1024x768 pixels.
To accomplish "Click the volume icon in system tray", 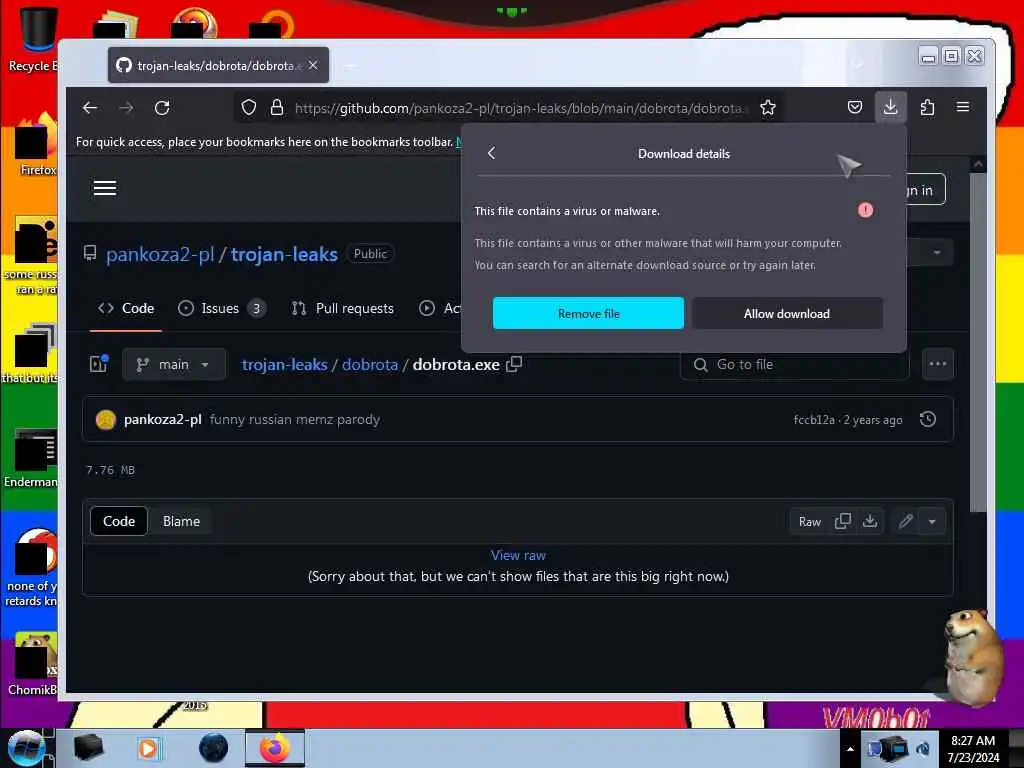I will coord(923,749).
